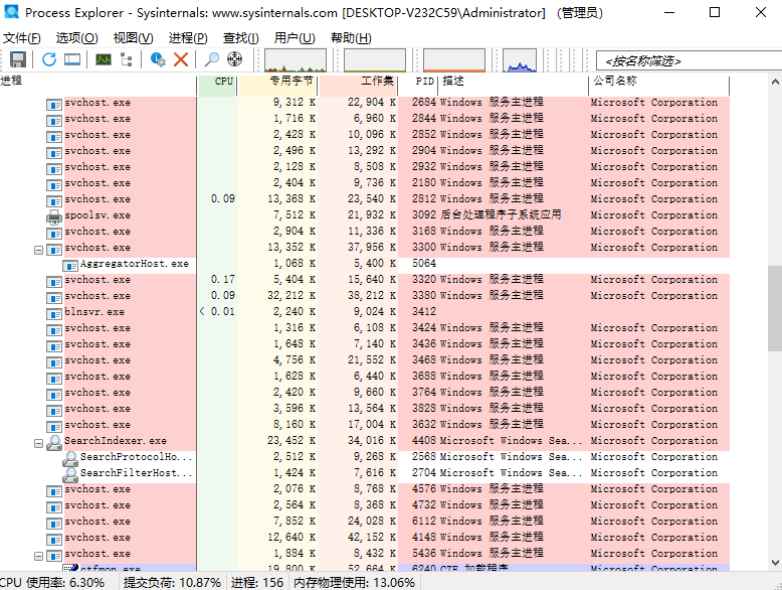The height and width of the screenshot is (590, 782).
Task: Select the spoolsv.exe process name
Action: click(x=97, y=215)
